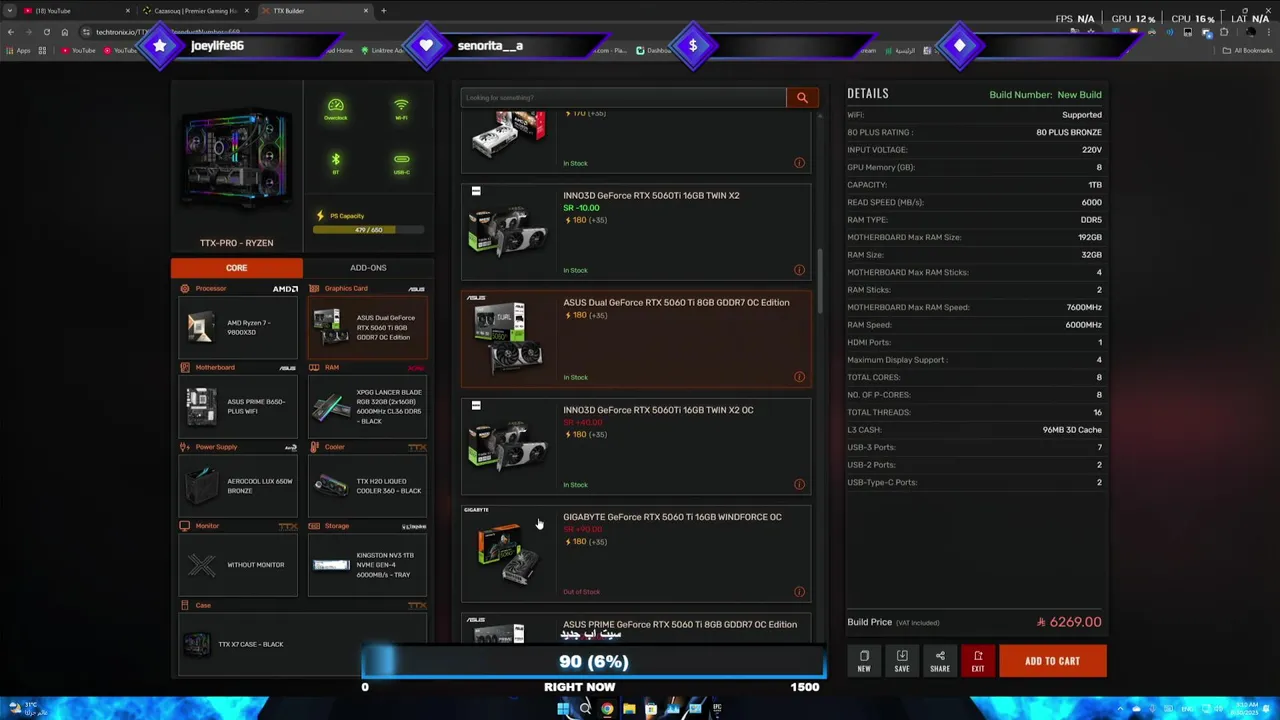1280x720 pixels.
Task: Click the product search input field
Action: point(624,97)
